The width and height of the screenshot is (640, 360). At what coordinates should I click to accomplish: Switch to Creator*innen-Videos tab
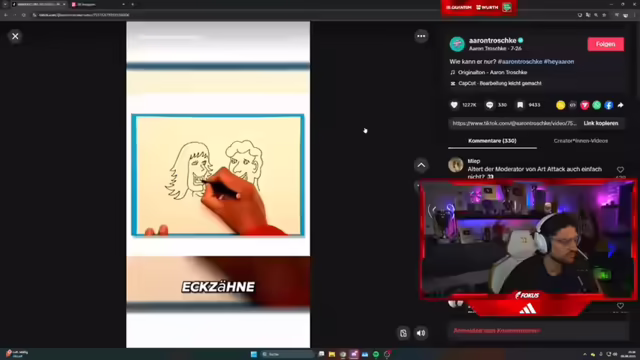(580, 141)
